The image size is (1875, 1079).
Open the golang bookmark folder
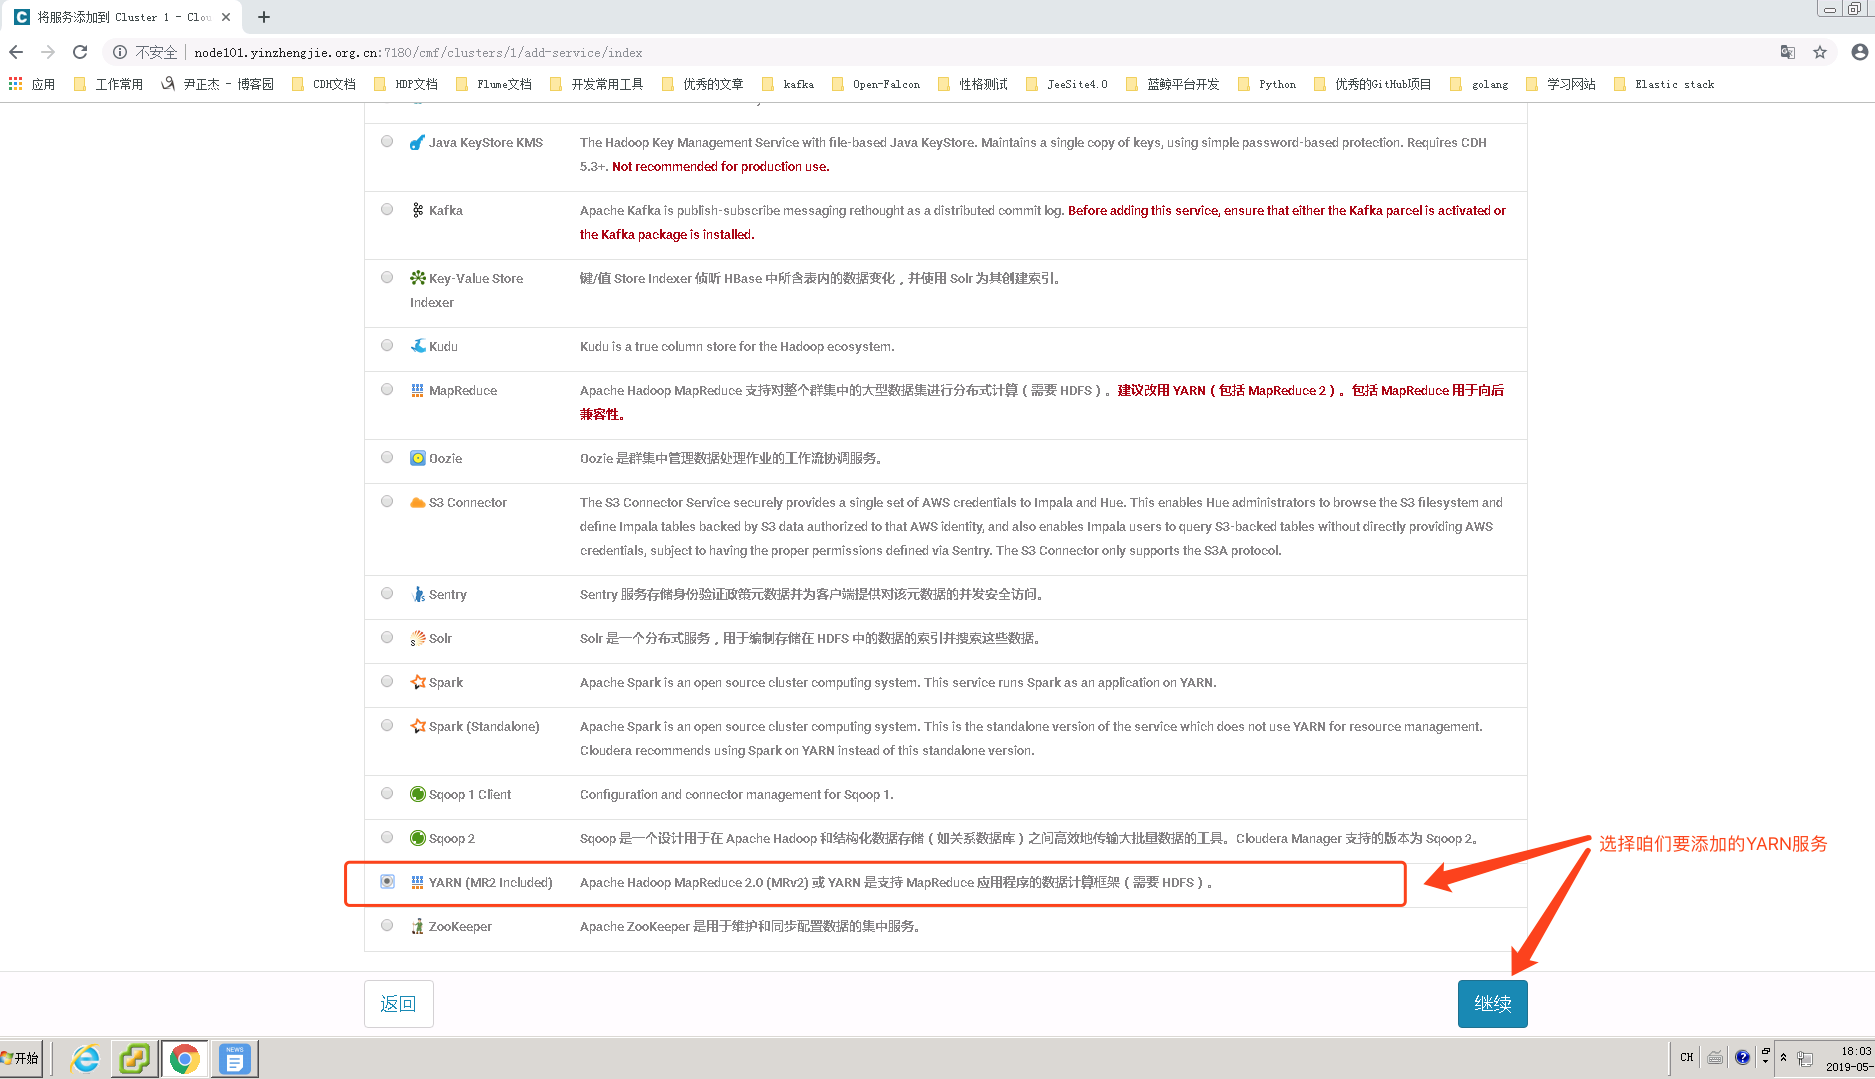(1479, 84)
